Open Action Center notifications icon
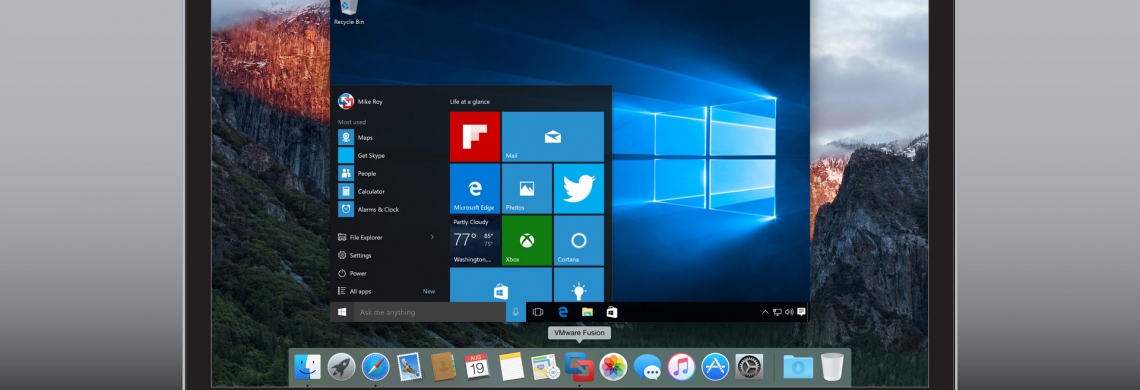This screenshot has width=1140, height=390. 801,312
